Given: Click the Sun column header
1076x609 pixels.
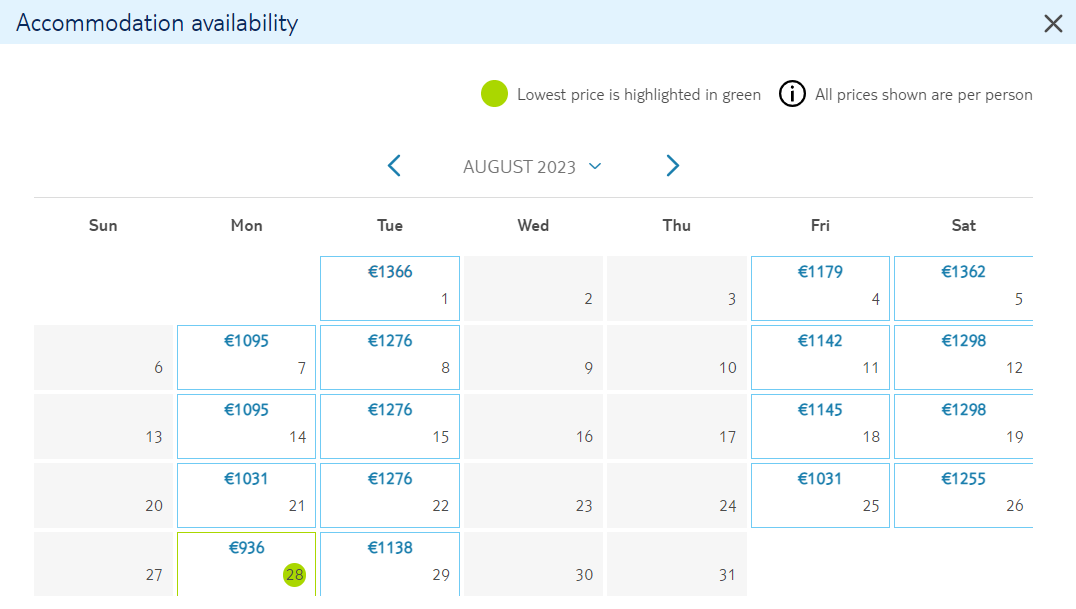Looking at the screenshot, I should pyautogui.click(x=103, y=225).
